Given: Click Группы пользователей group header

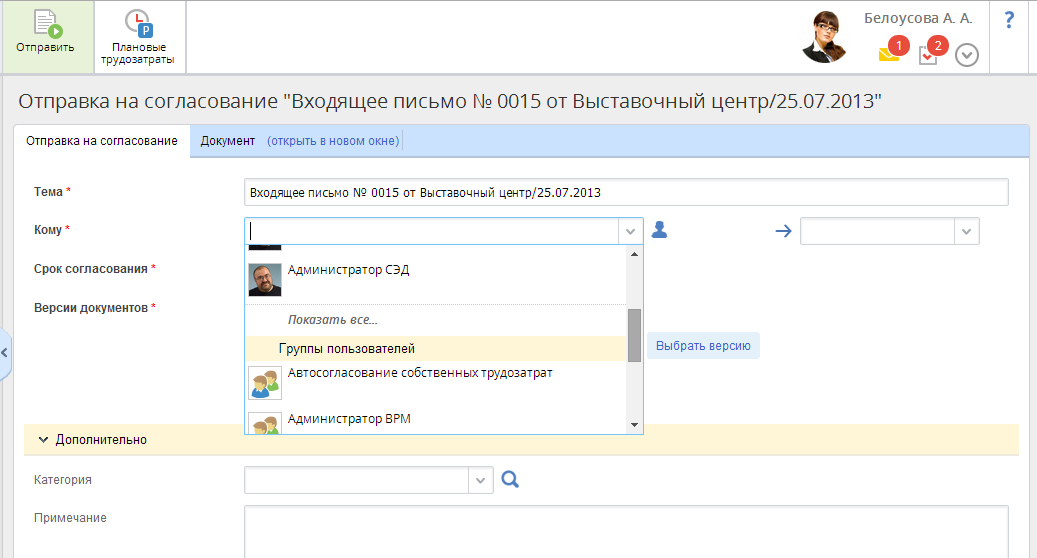Looking at the screenshot, I should point(435,348).
